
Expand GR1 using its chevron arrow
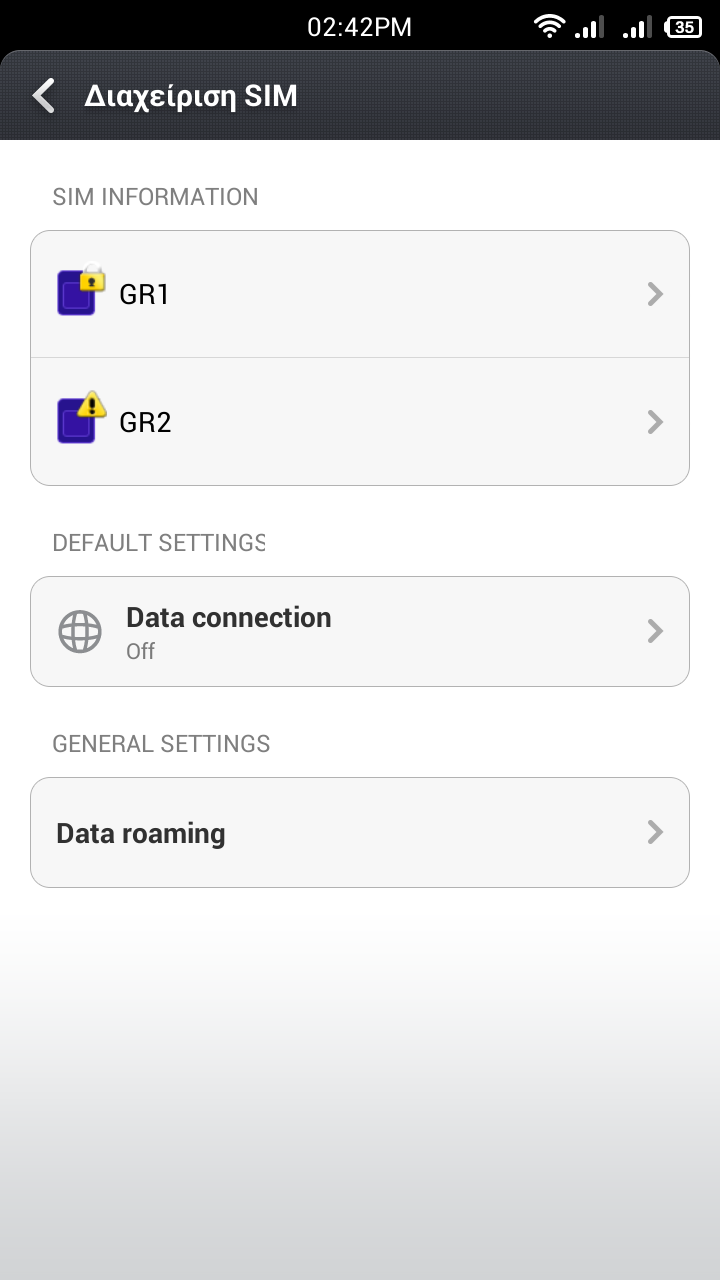pyautogui.click(x=655, y=294)
